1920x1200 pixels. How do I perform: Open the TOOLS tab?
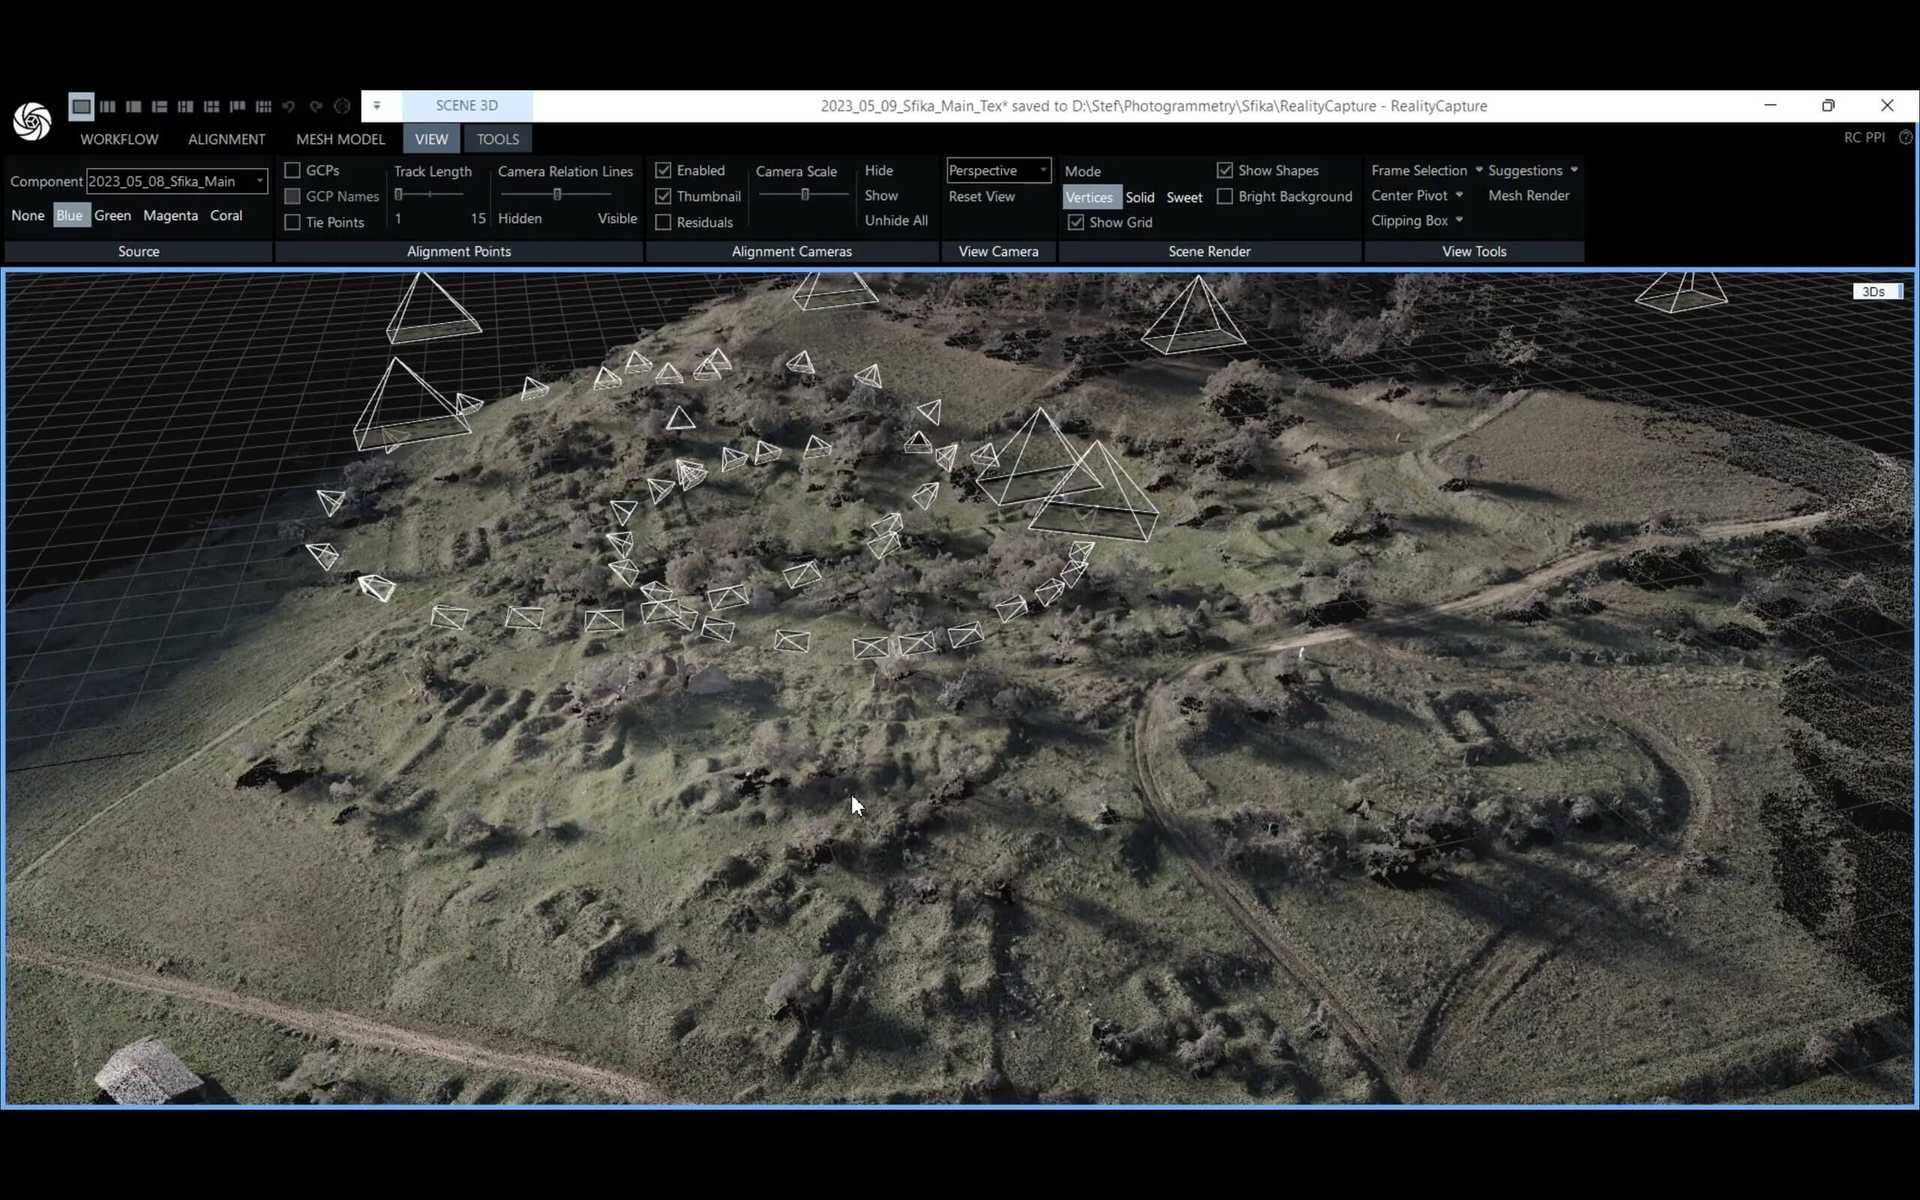(497, 138)
